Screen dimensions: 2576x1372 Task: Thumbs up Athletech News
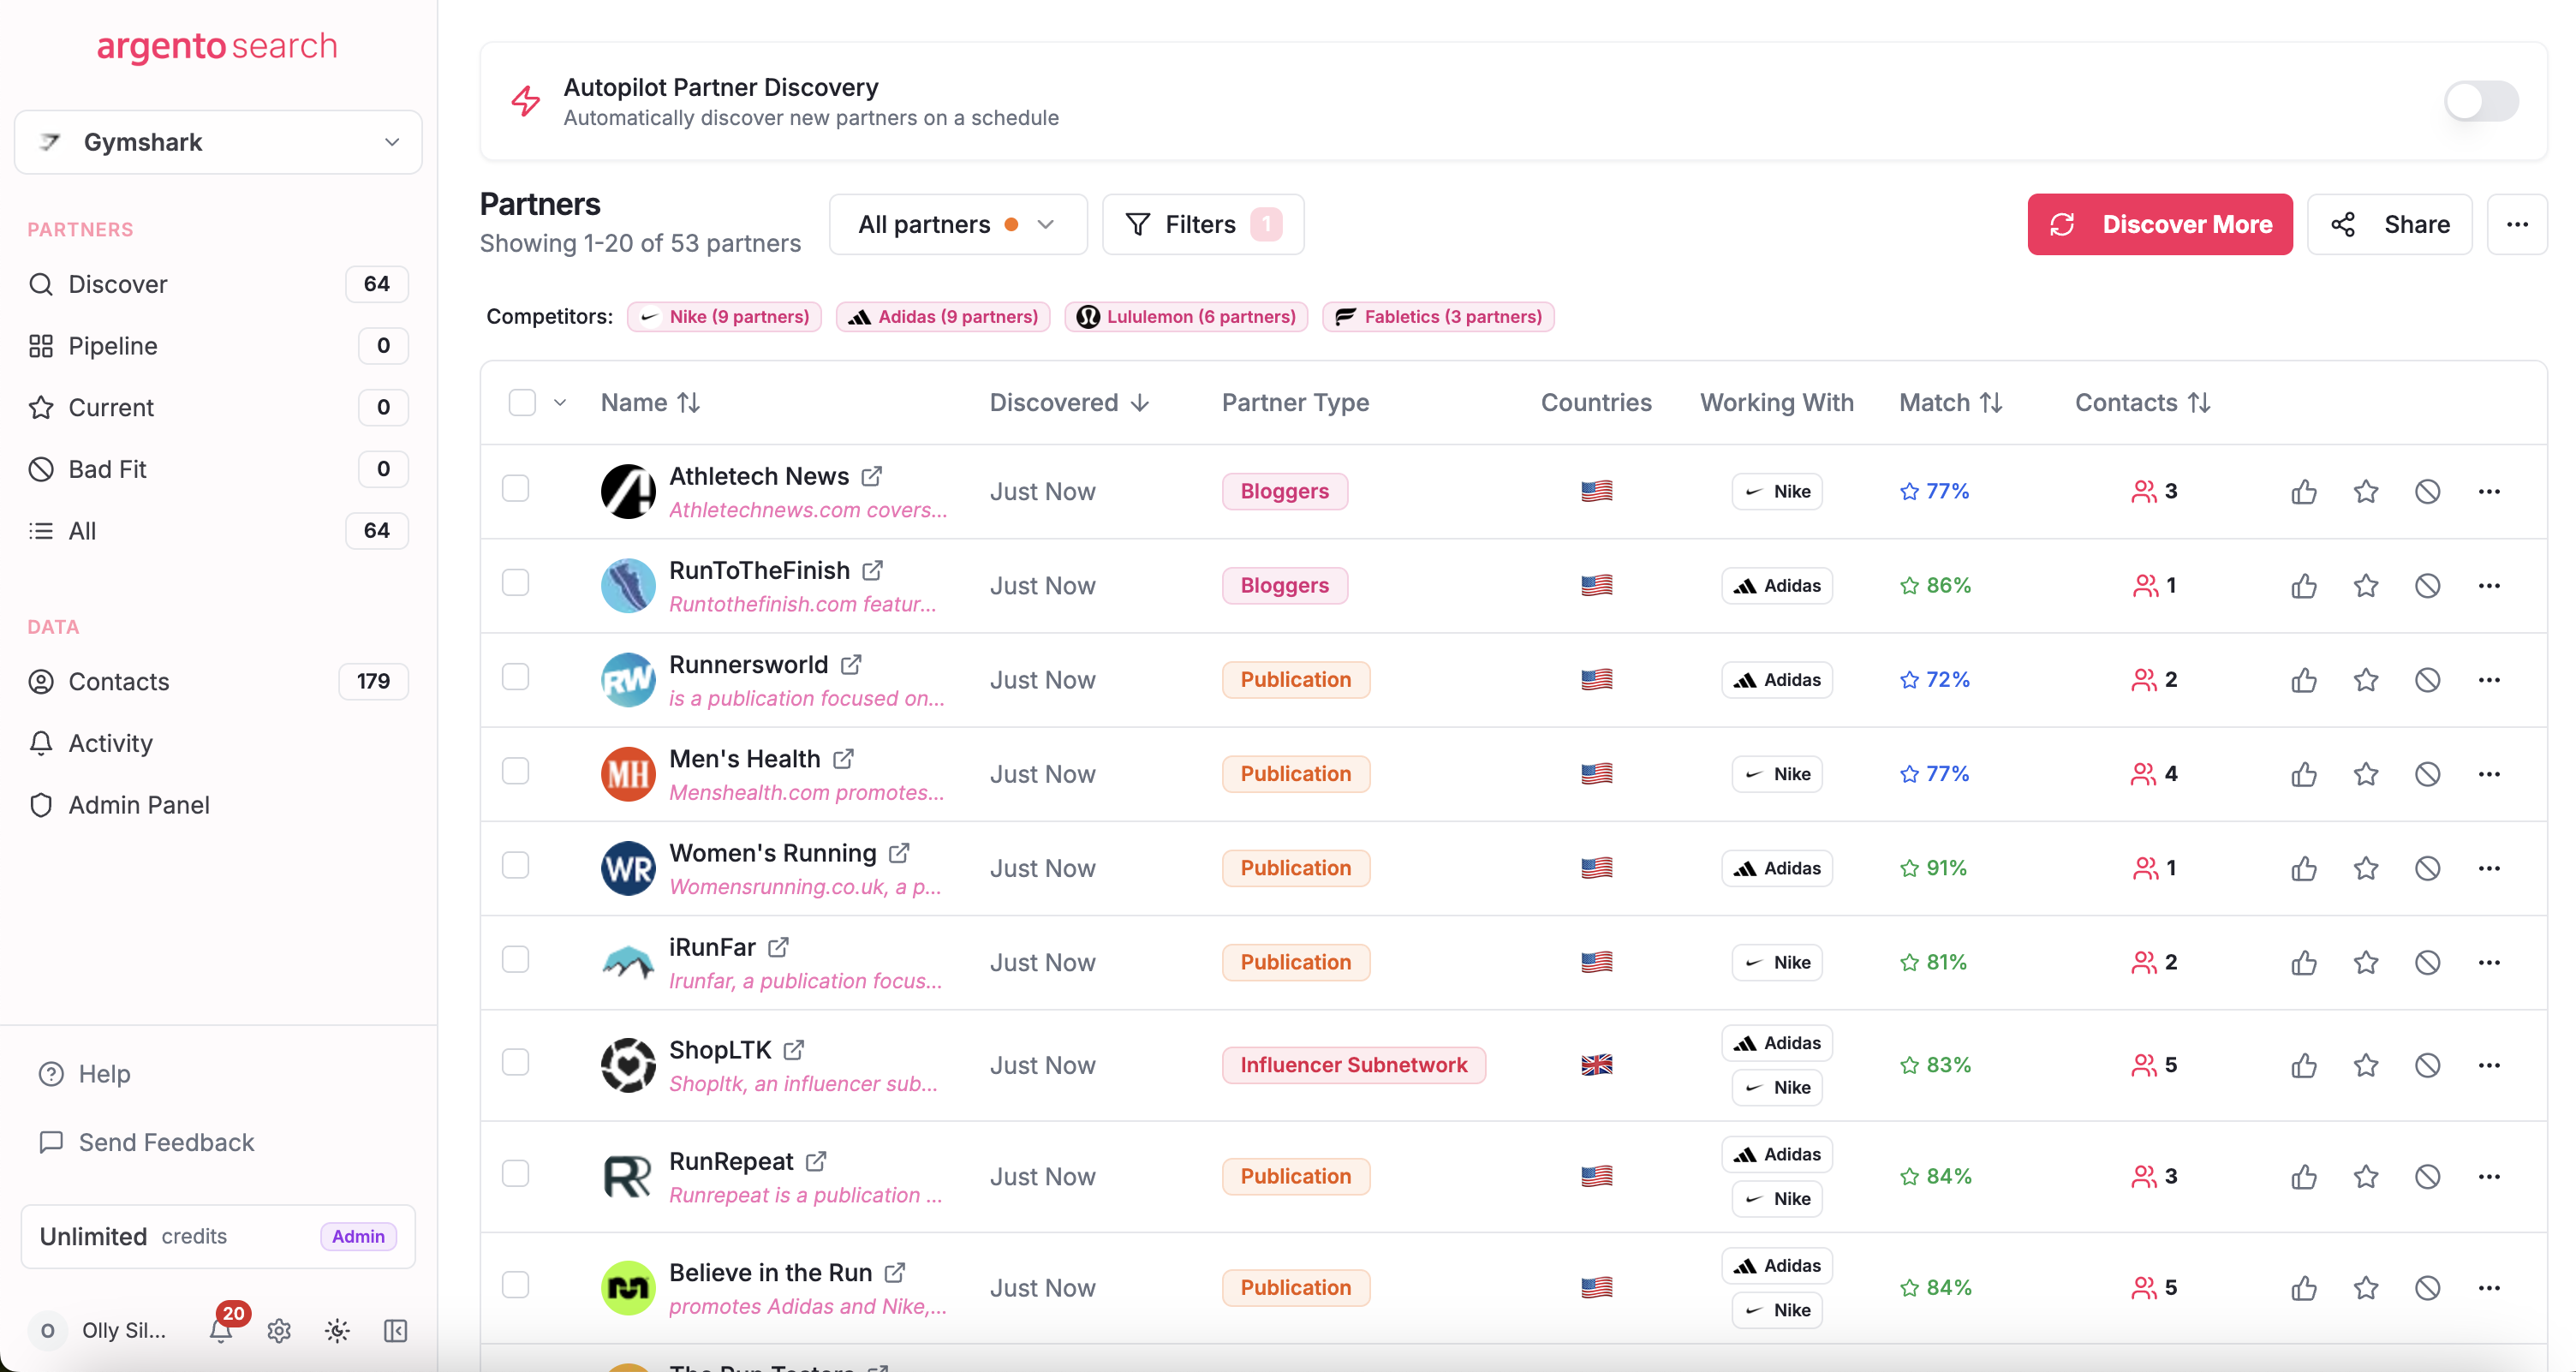(2304, 491)
